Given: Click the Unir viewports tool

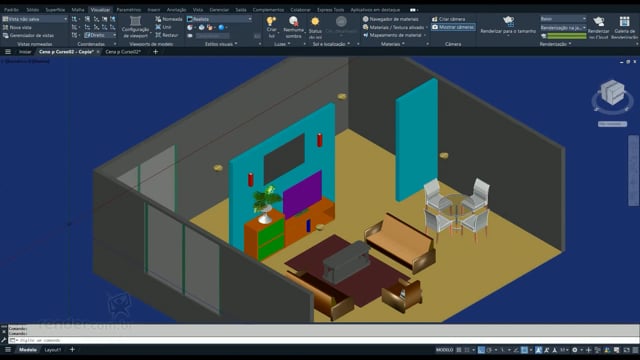Looking at the screenshot, I should (163, 27).
